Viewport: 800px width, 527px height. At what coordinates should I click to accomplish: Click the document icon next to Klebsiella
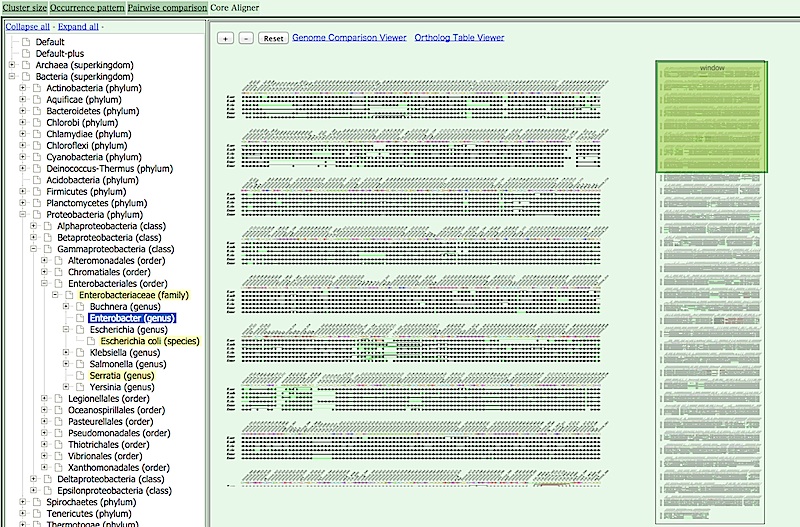[x=80, y=352]
